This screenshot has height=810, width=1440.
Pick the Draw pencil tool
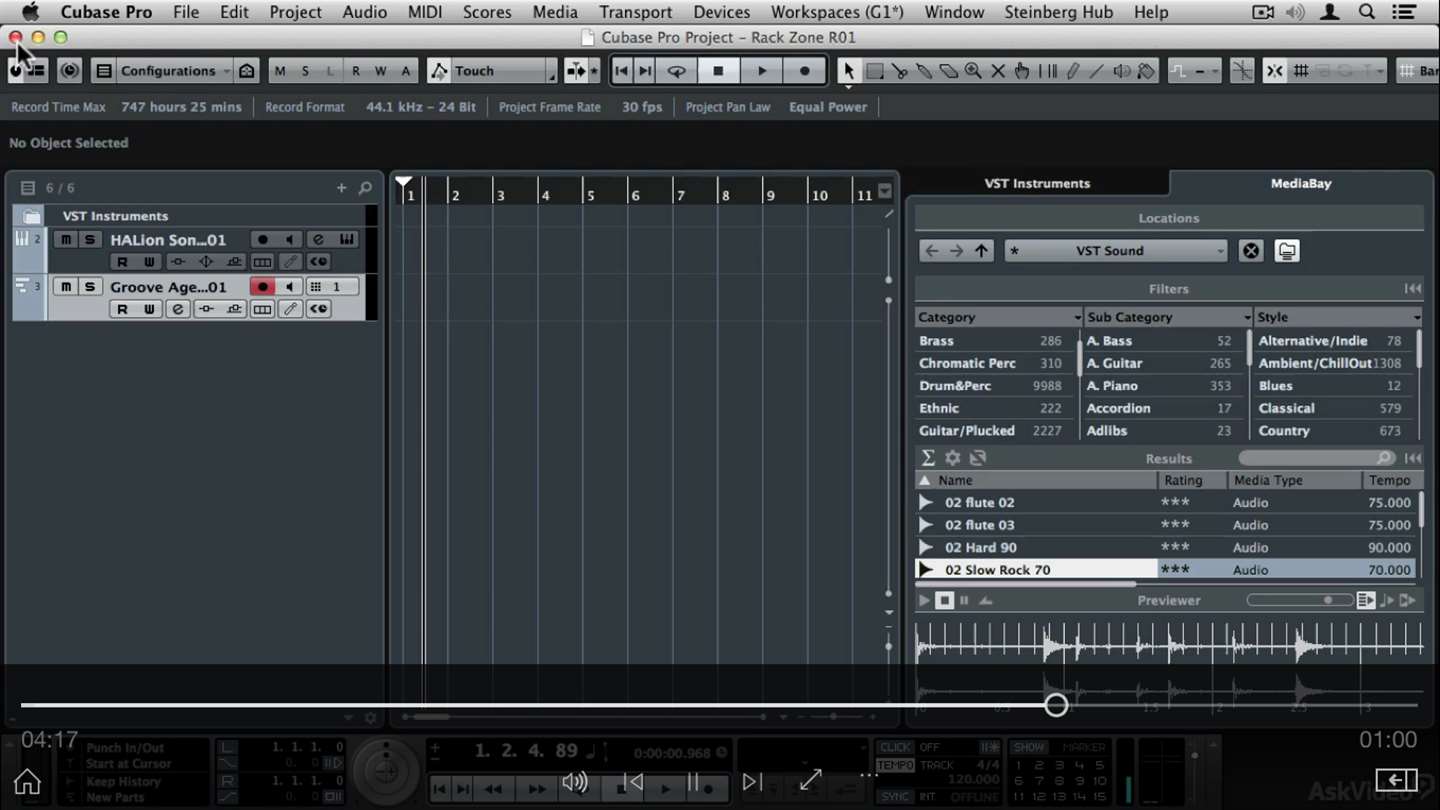[1072, 71]
